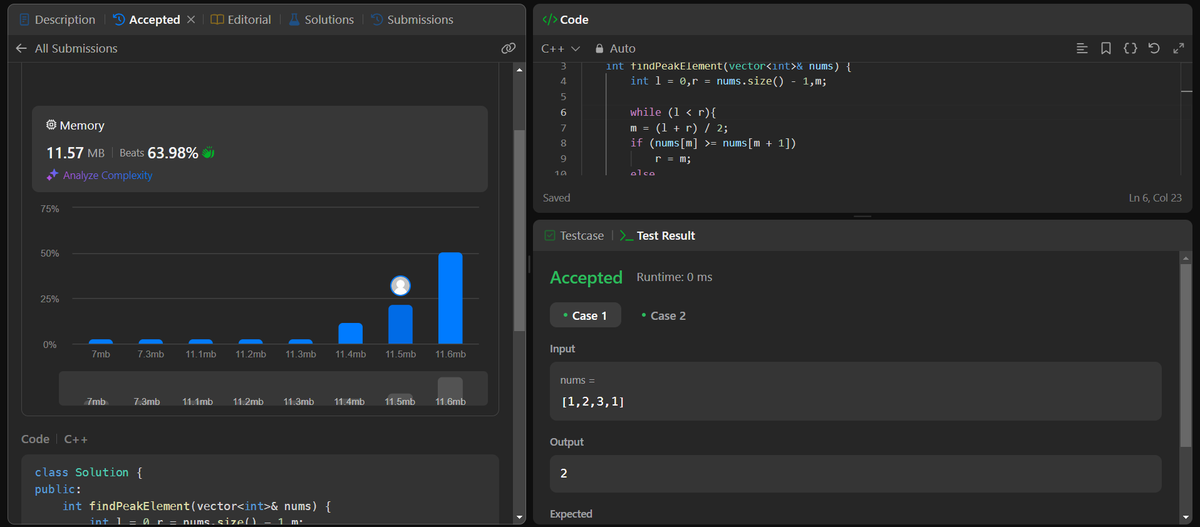This screenshot has height=527, width=1200.
Task: Click the left panel vertical scrollbar
Action: click(518, 230)
